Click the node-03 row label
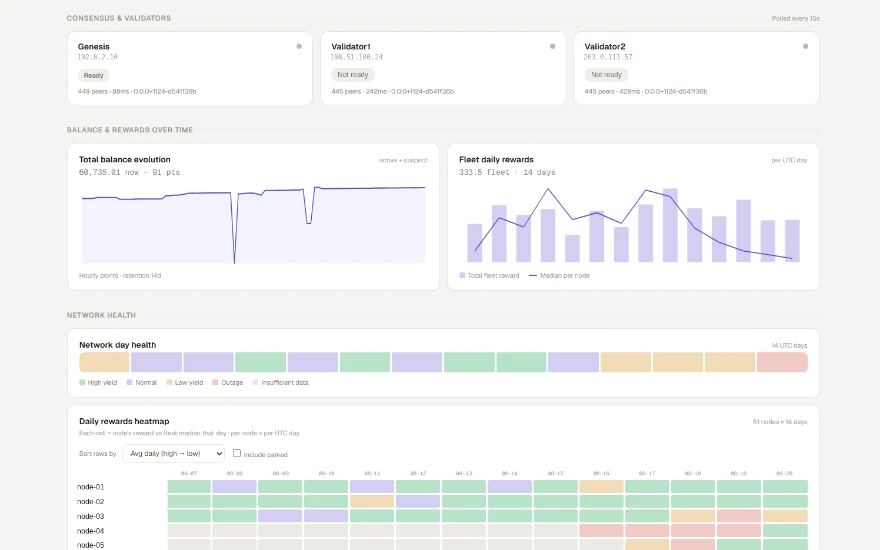 click(x=90, y=516)
